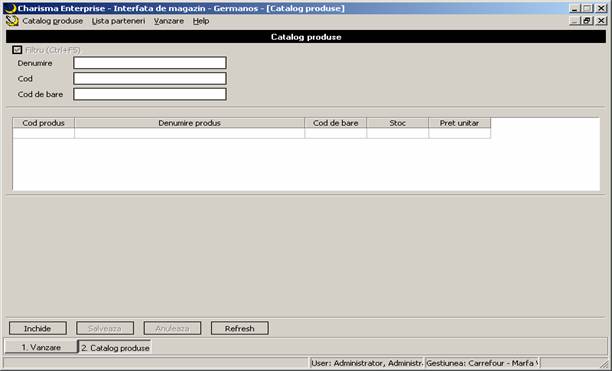
Task: Close the Charisma Enterprise main window
Action: [x=601, y=8]
